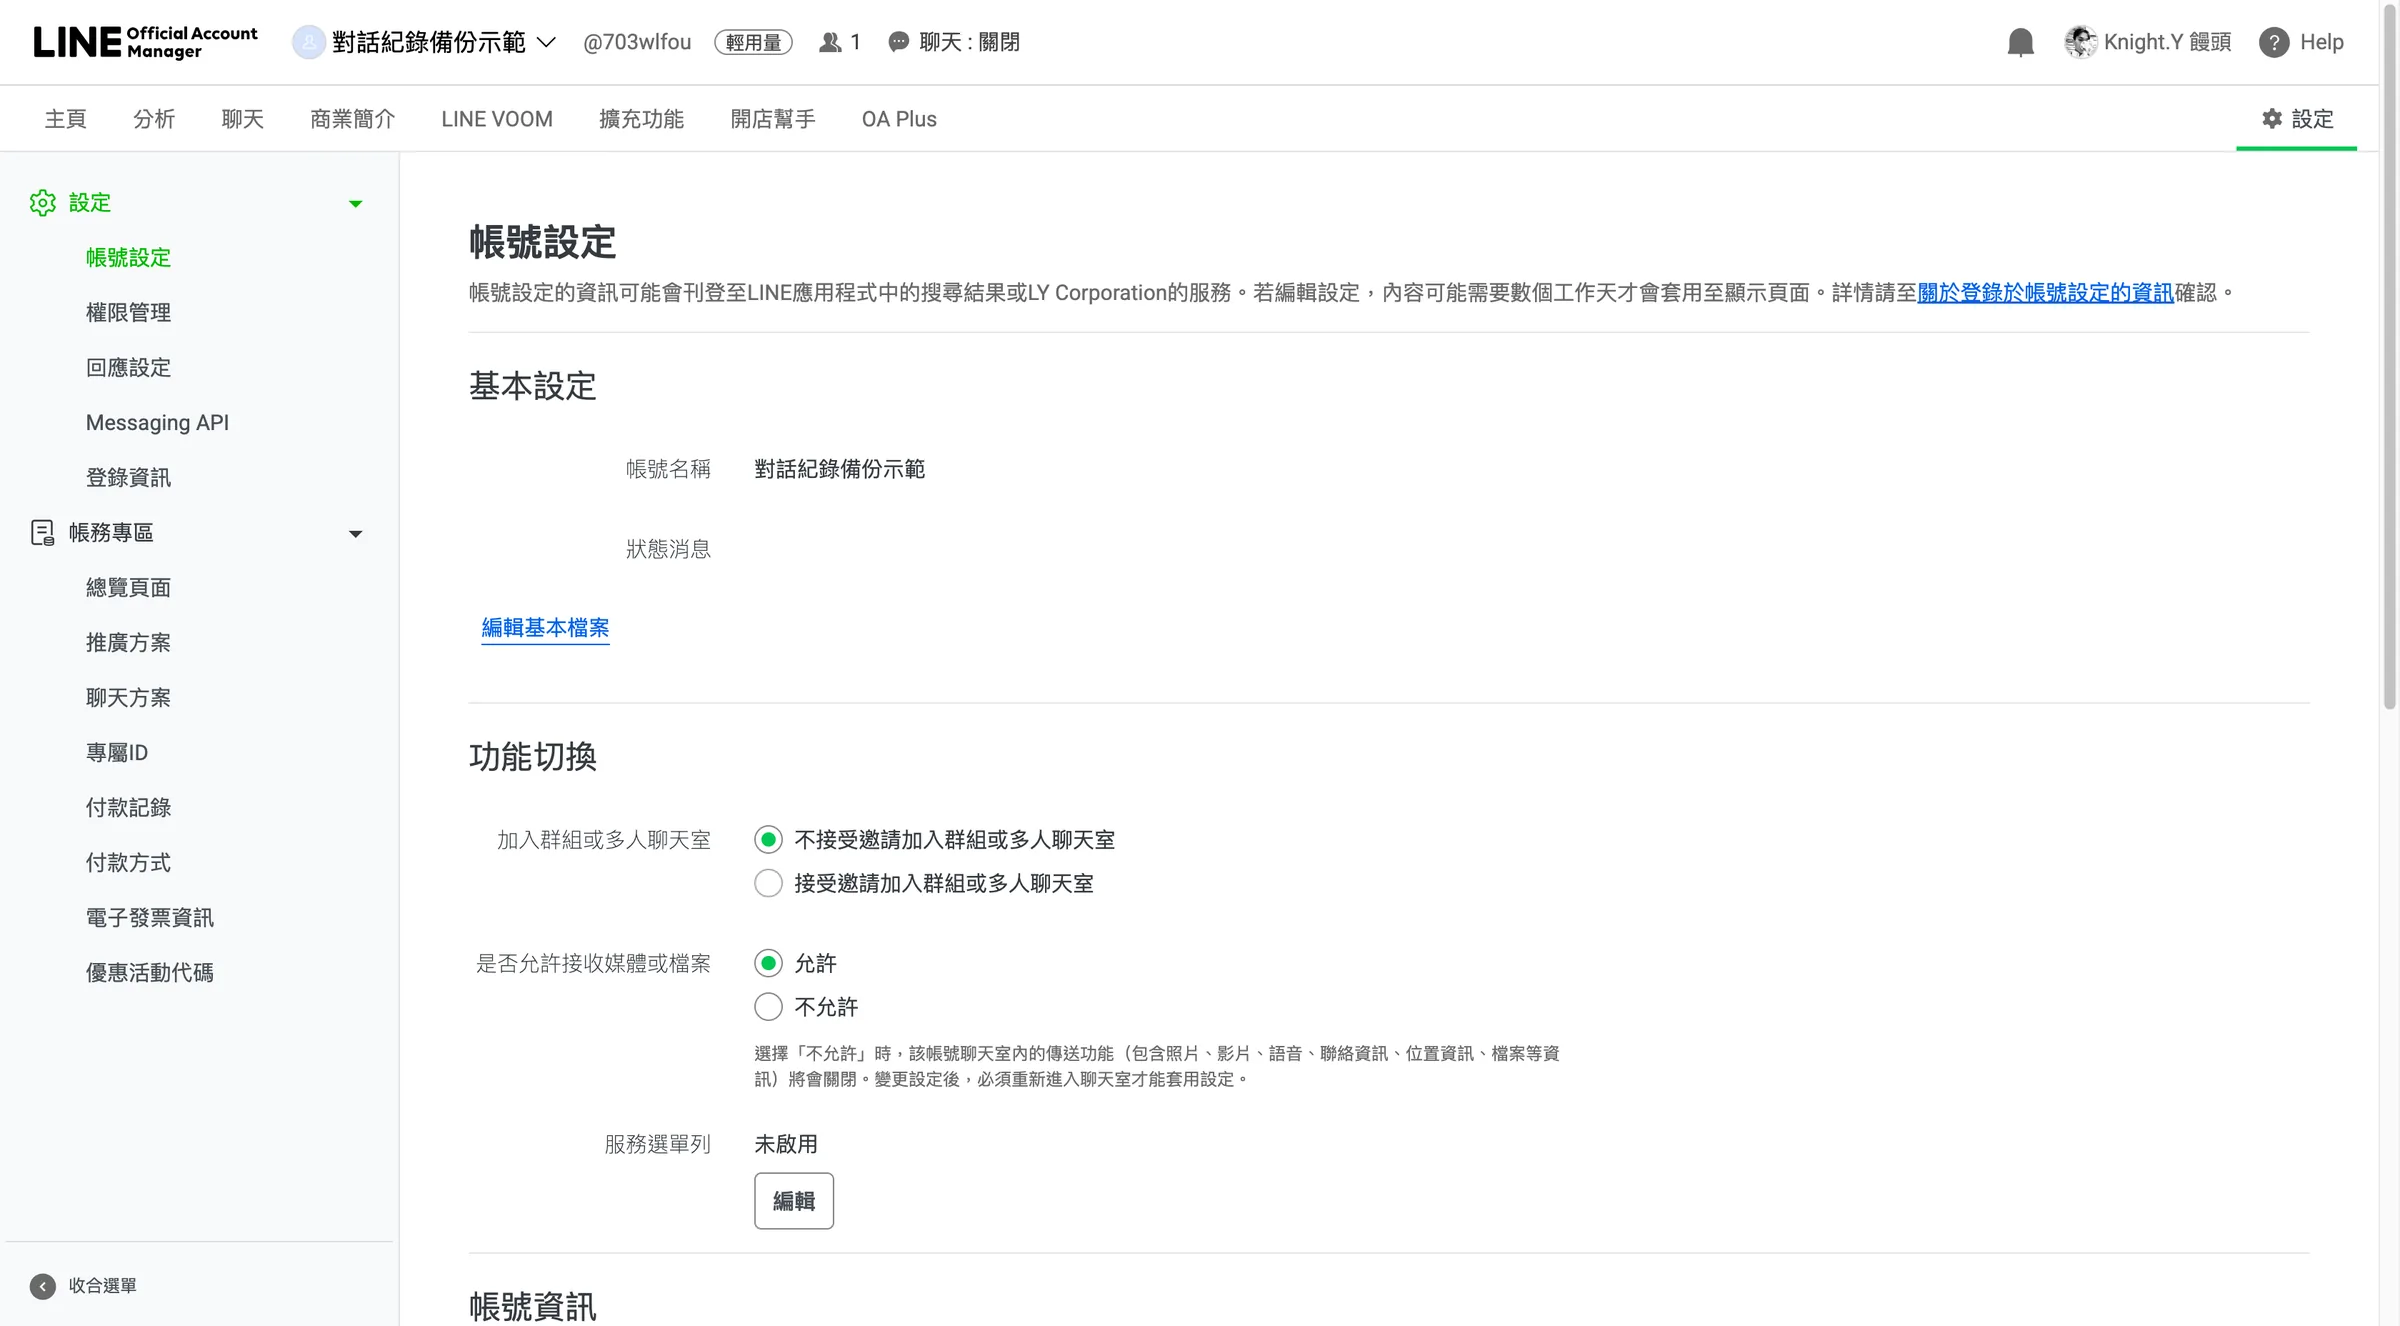Select the 不允許 radio button
2400x1326 pixels.
pos(768,1007)
